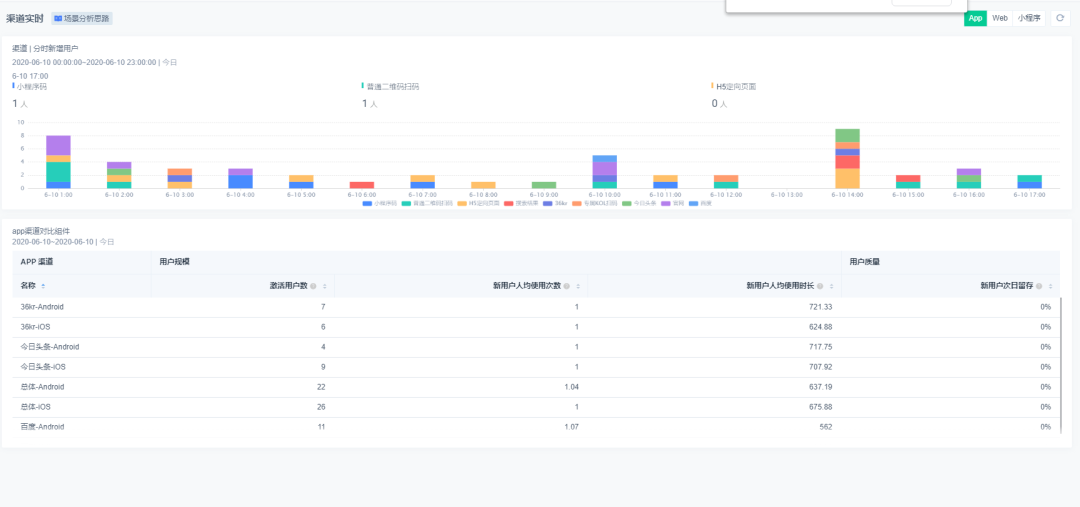This screenshot has height=507, width=1080.
Task: Sort by 新用户人均使用次数 sort arrows
Action: pyautogui.click(x=578, y=286)
